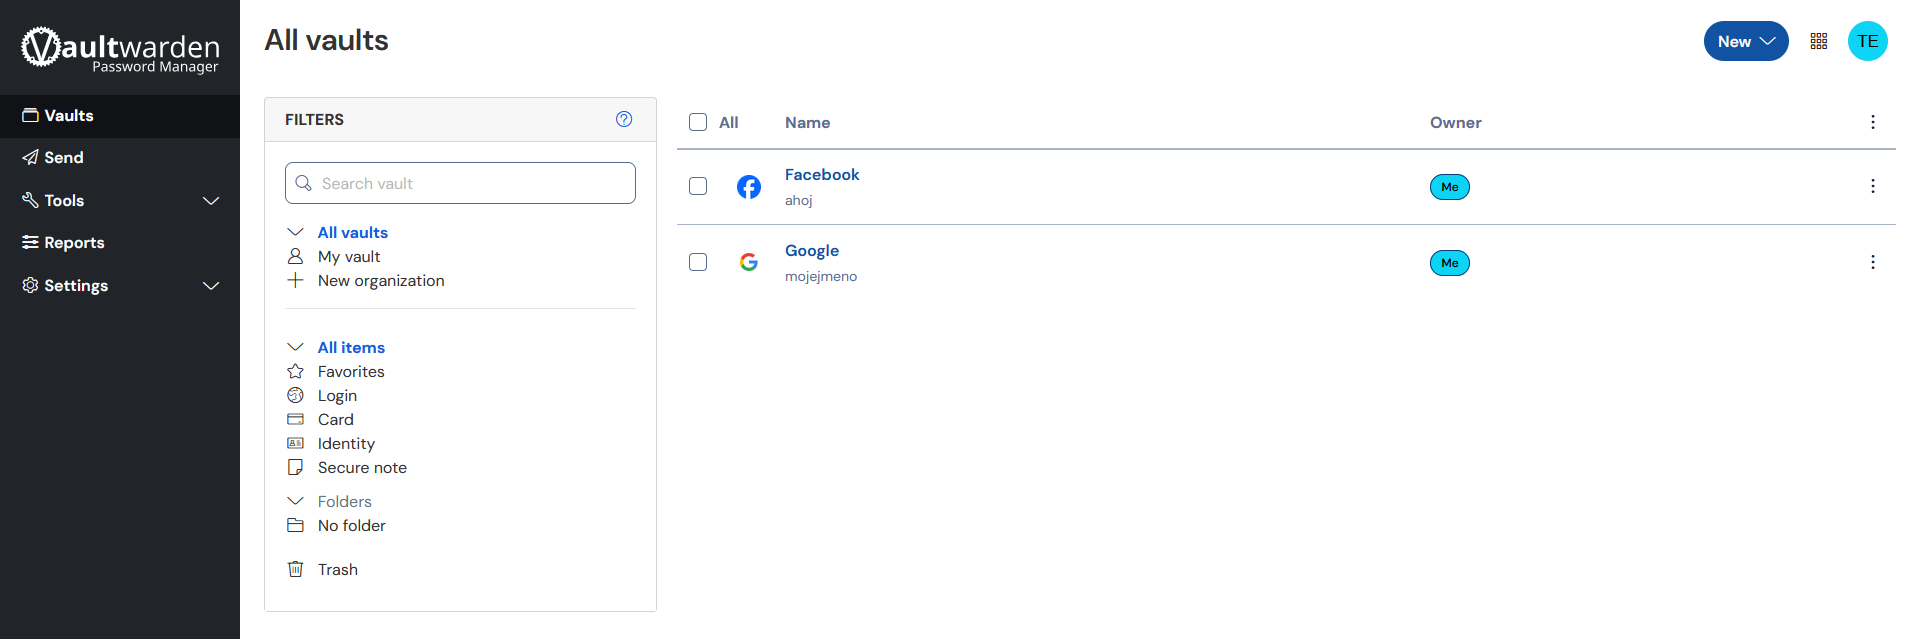This screenshot has width=1919, height=639.
Task: Check the Select All checkbox
Action: point(698,122)
